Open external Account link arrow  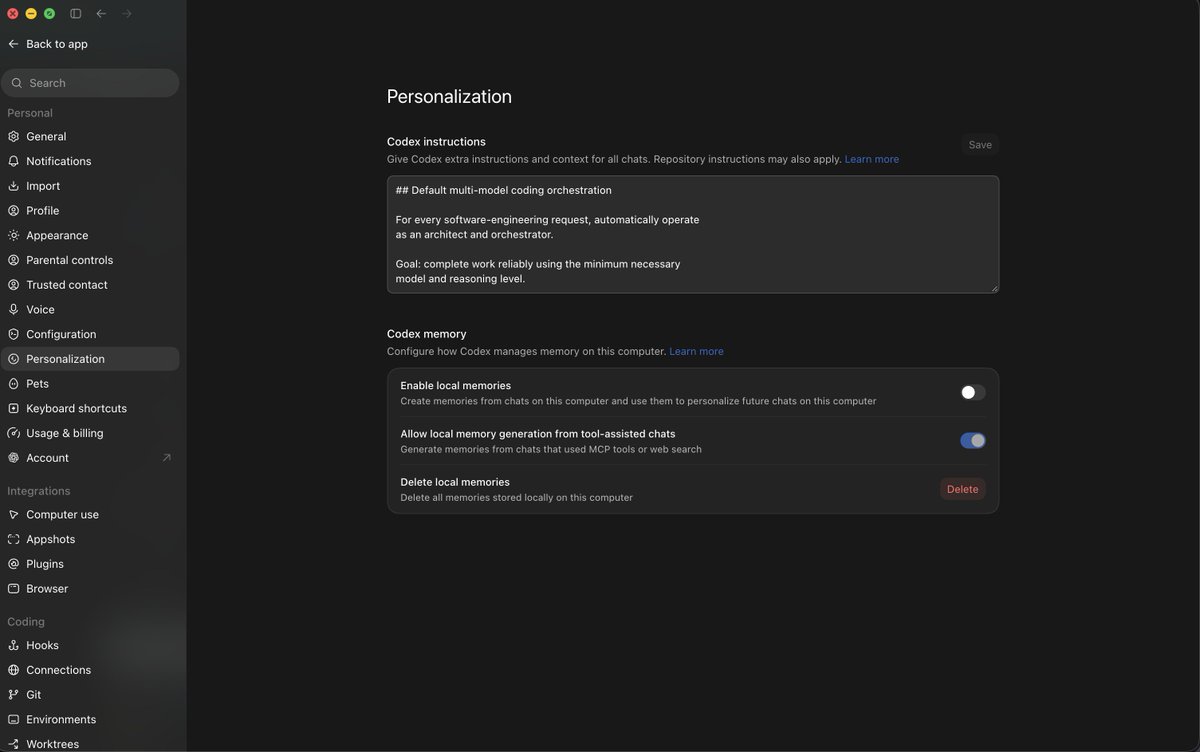pos(166,458)
